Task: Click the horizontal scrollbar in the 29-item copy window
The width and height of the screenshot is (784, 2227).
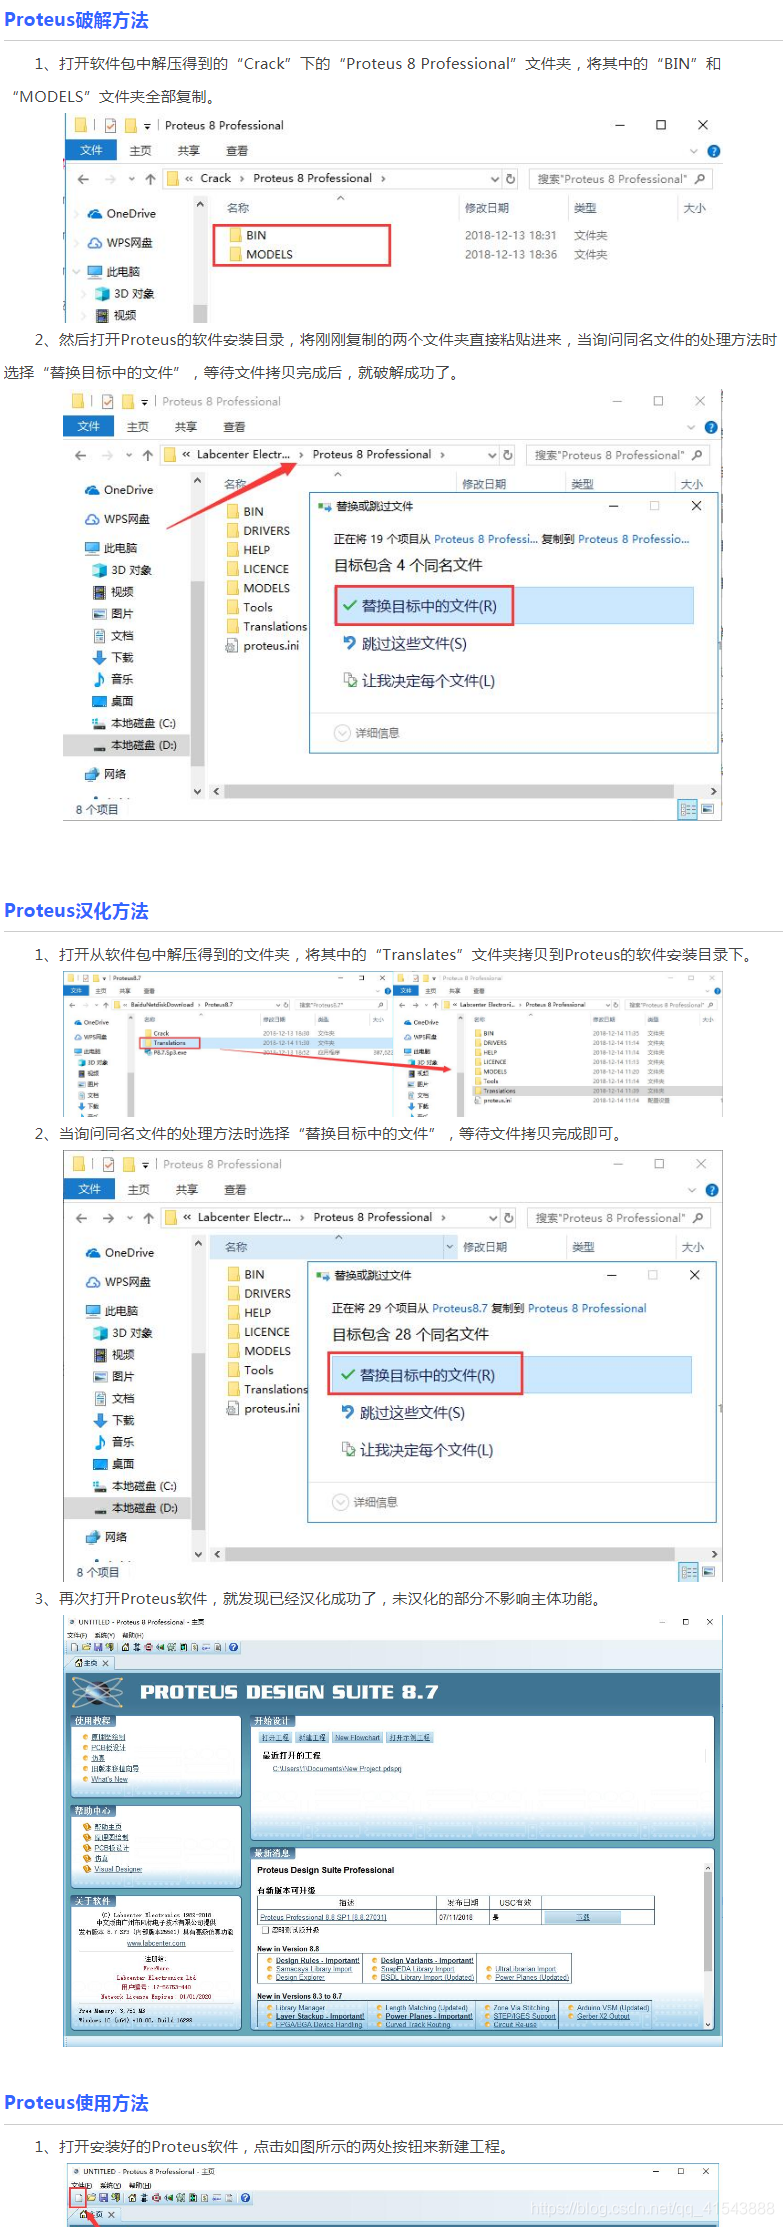Action: pos(449,1554)
